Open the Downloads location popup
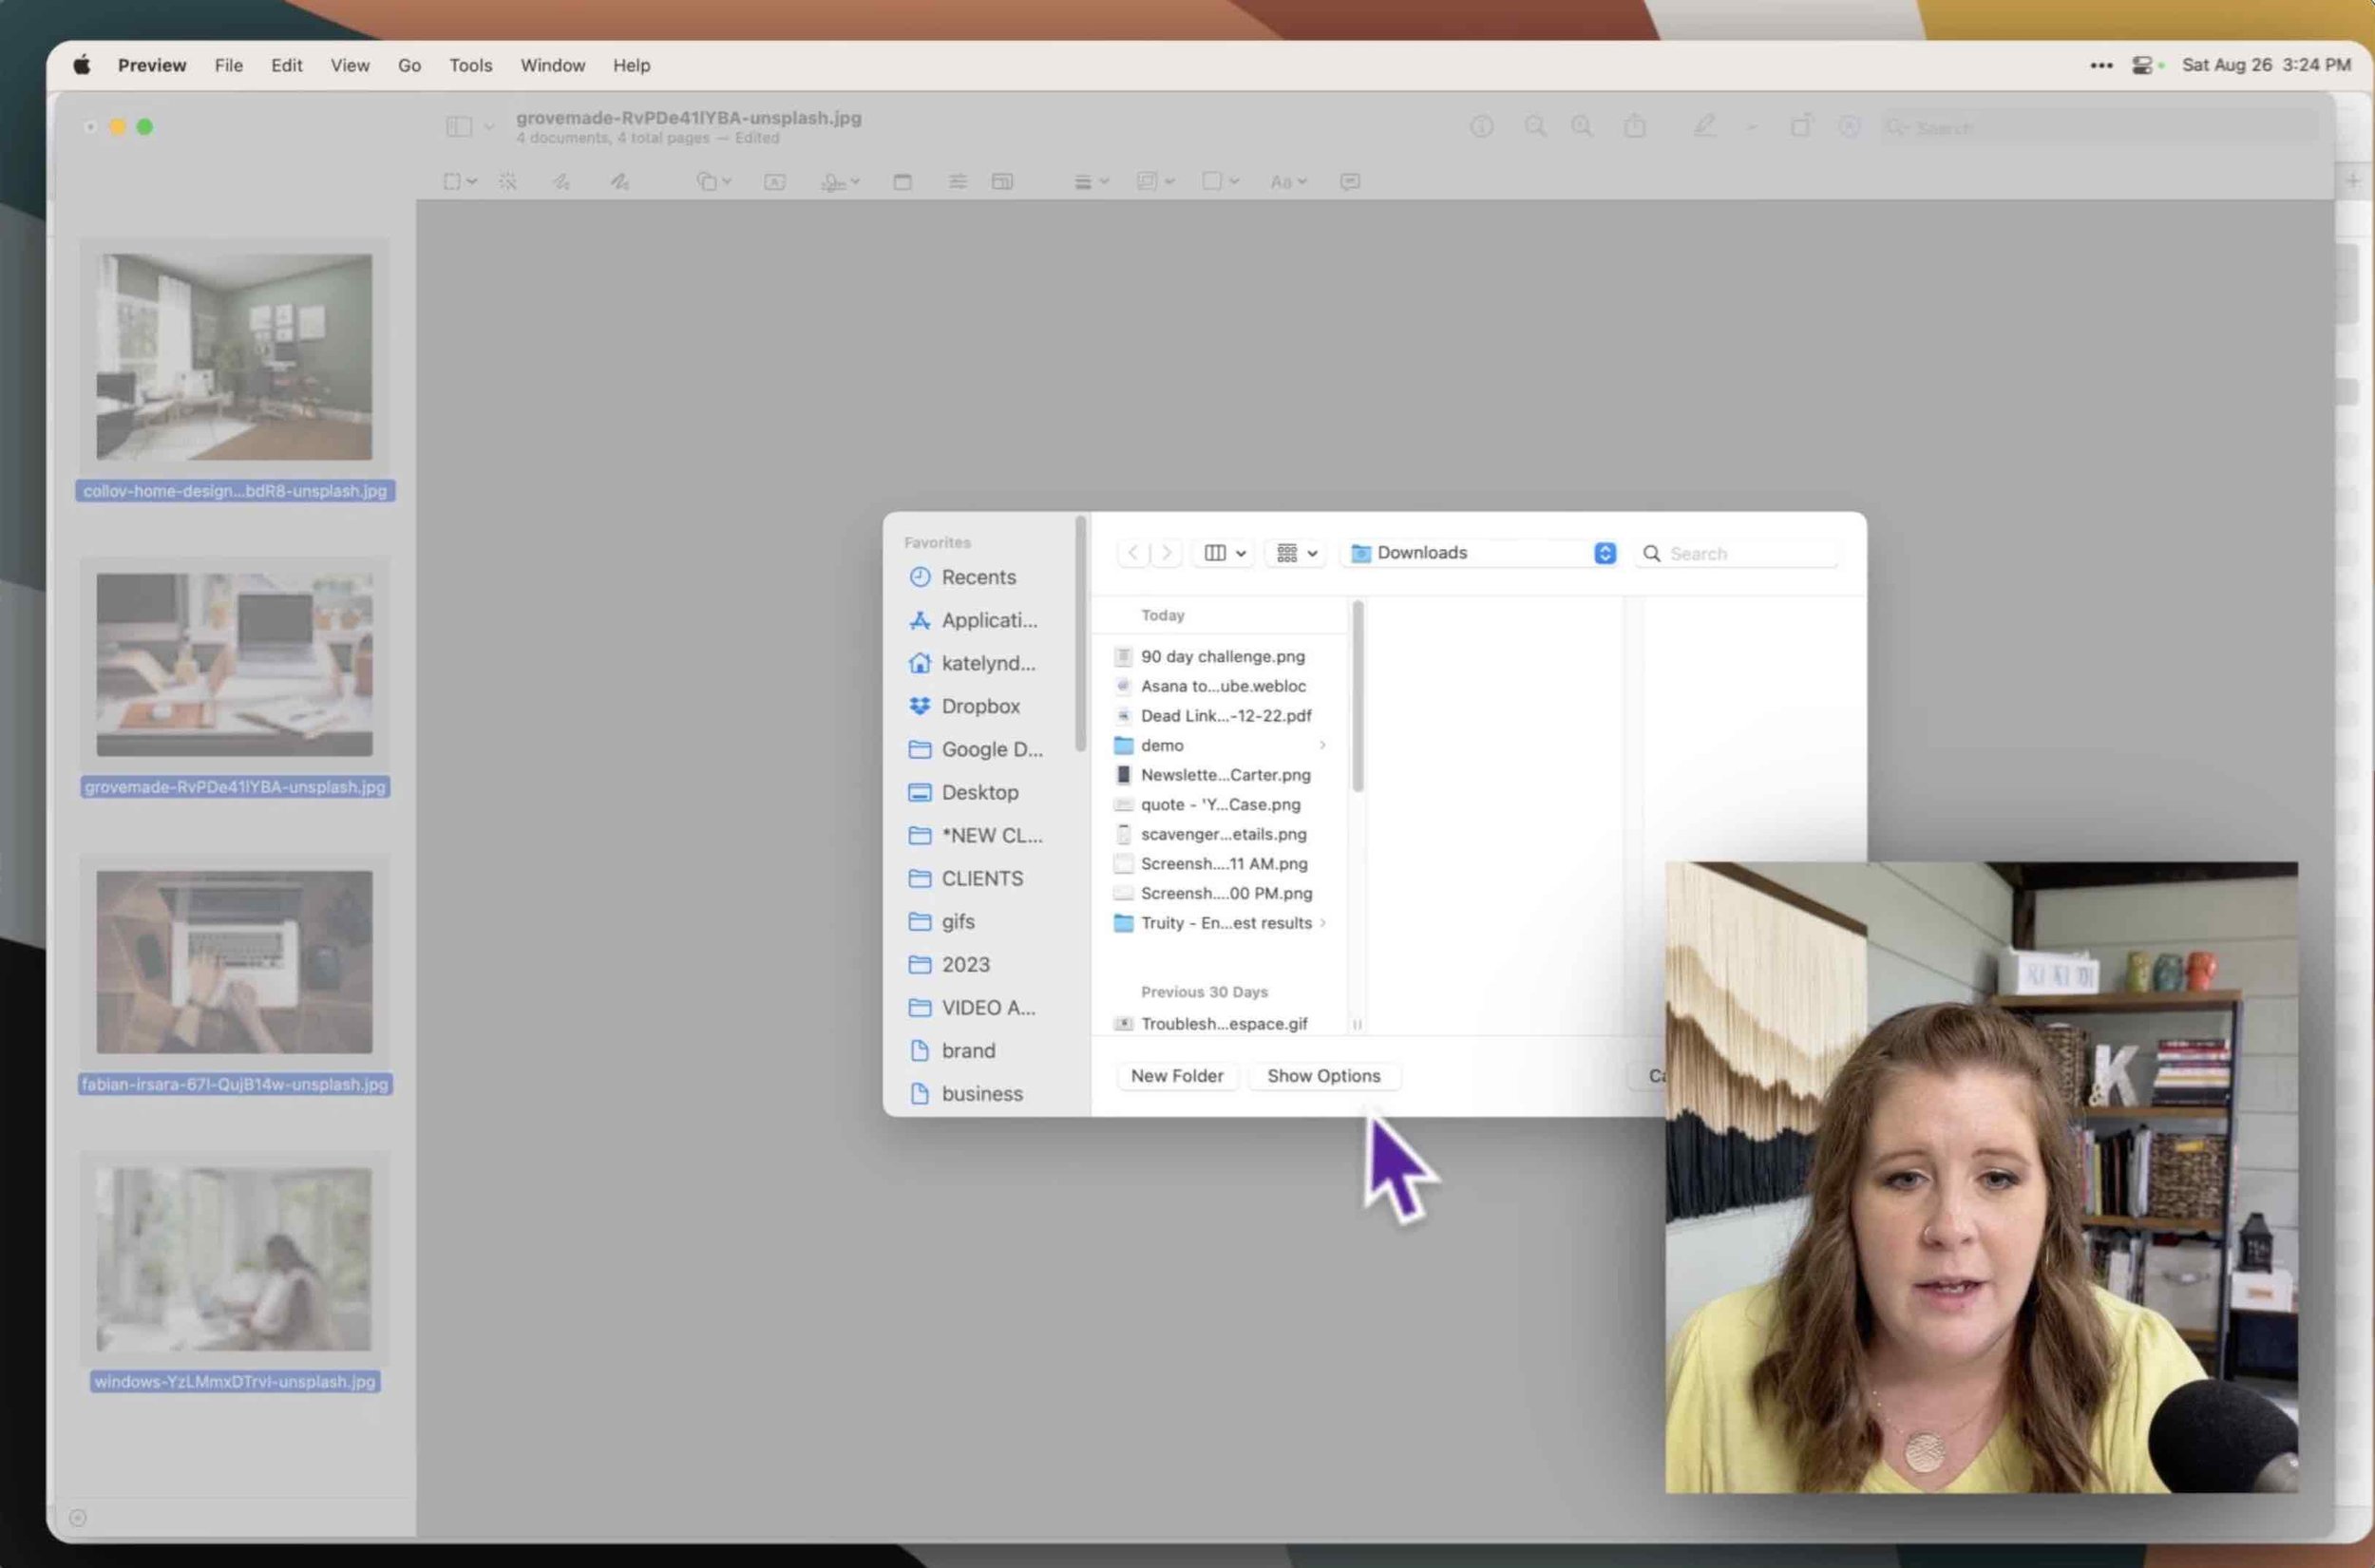The height and width of the screenshot is (1568, 2375). 1480,552
